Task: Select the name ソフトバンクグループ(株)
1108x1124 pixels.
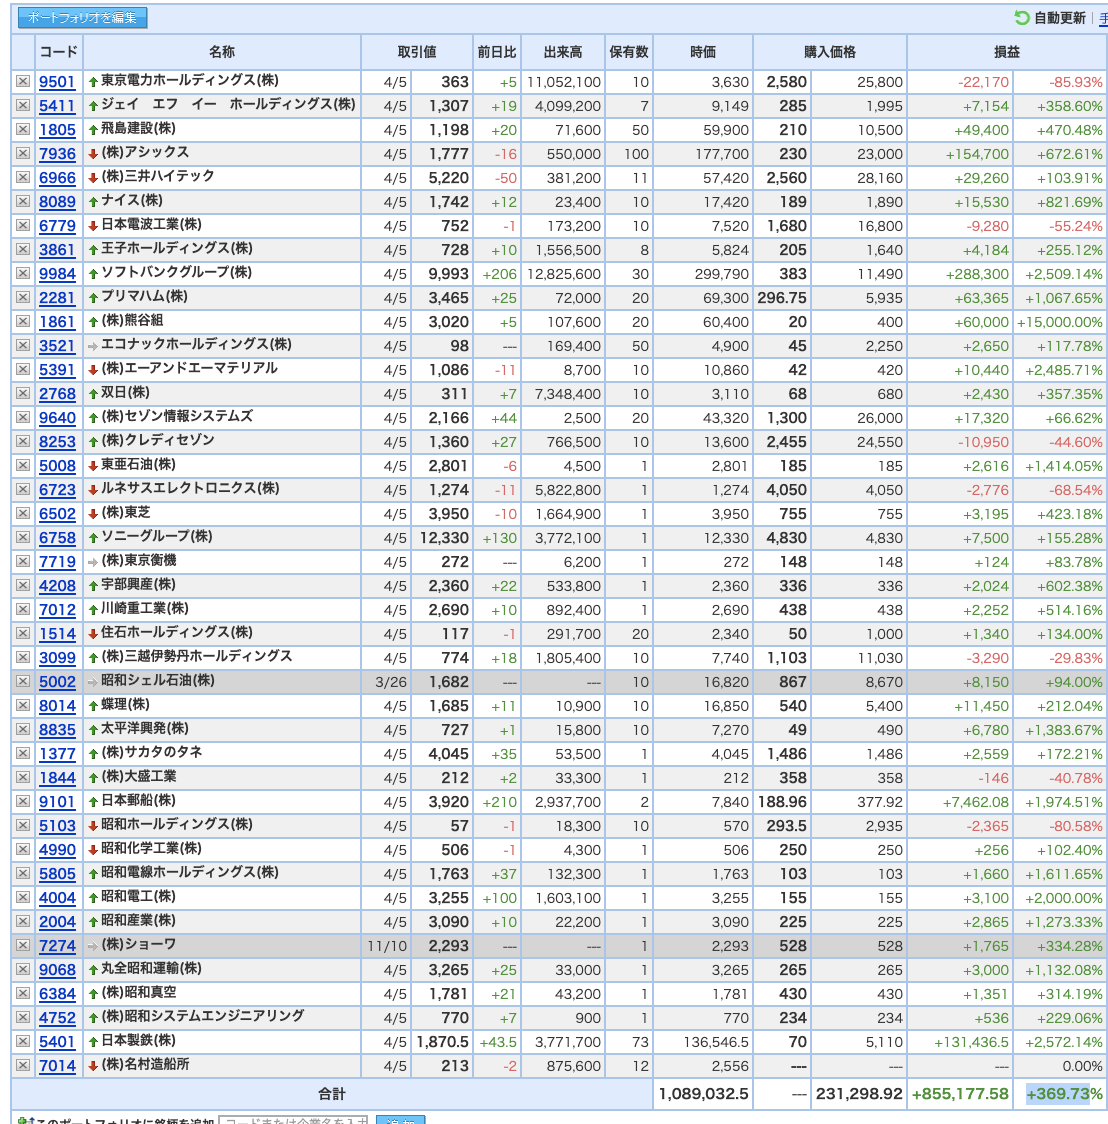Action: [x=176, y=272]
